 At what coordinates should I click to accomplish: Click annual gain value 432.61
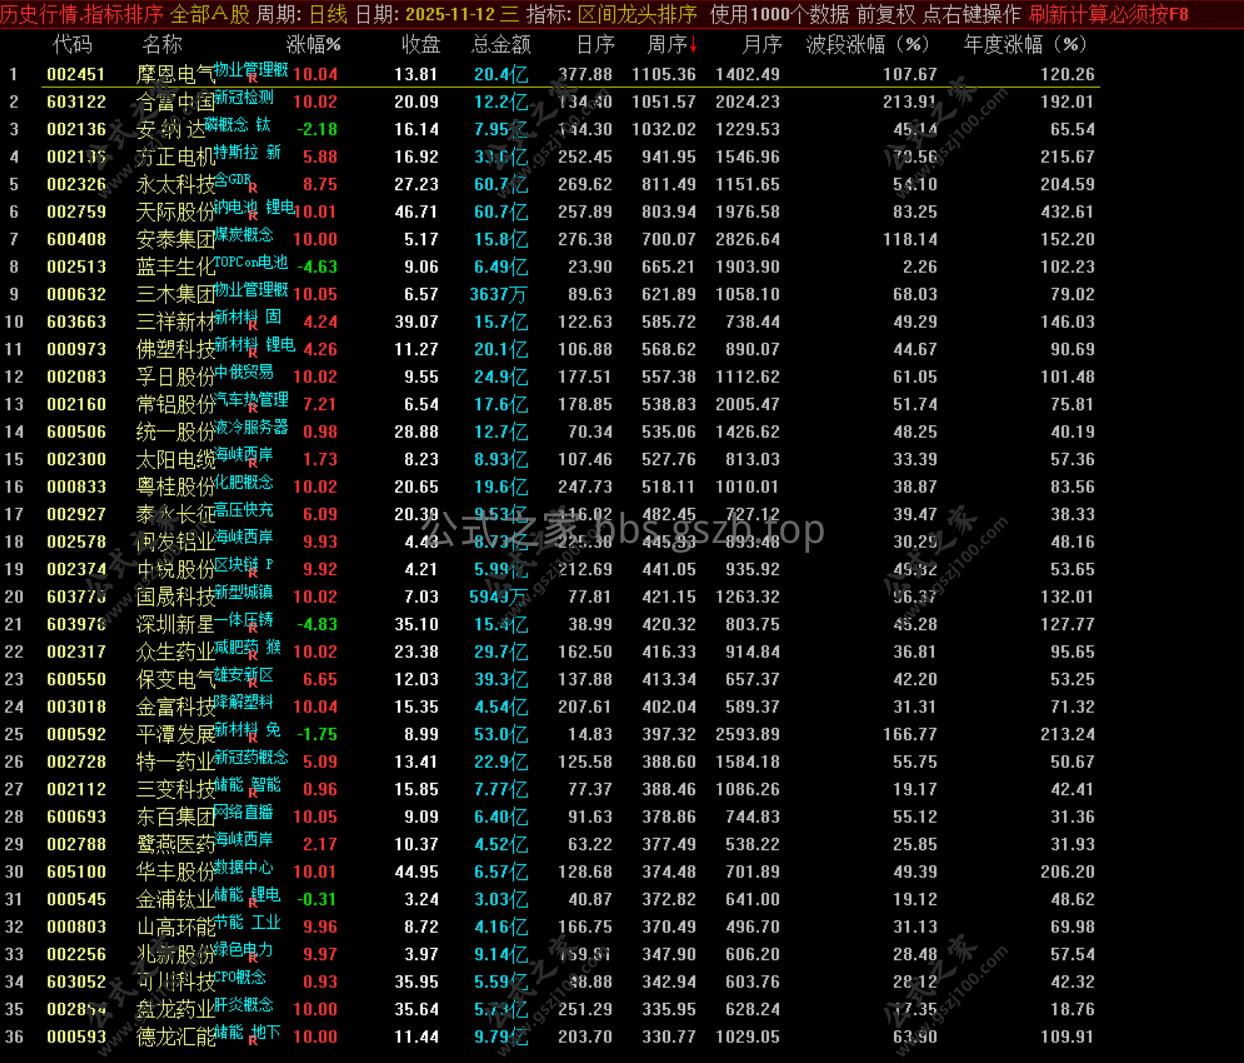coord(1067,212)
